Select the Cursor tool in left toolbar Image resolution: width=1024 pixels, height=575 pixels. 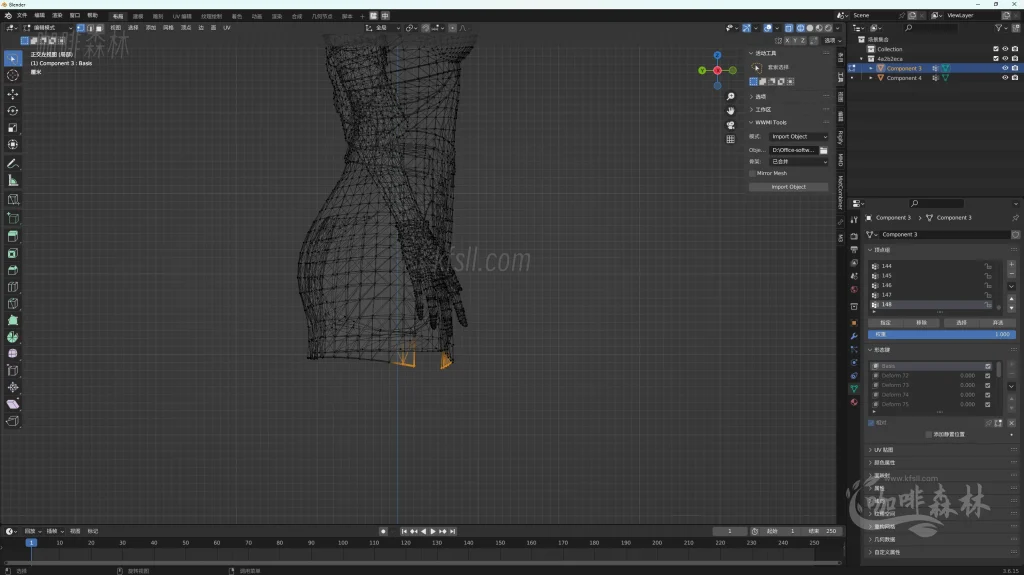point(12,76)
